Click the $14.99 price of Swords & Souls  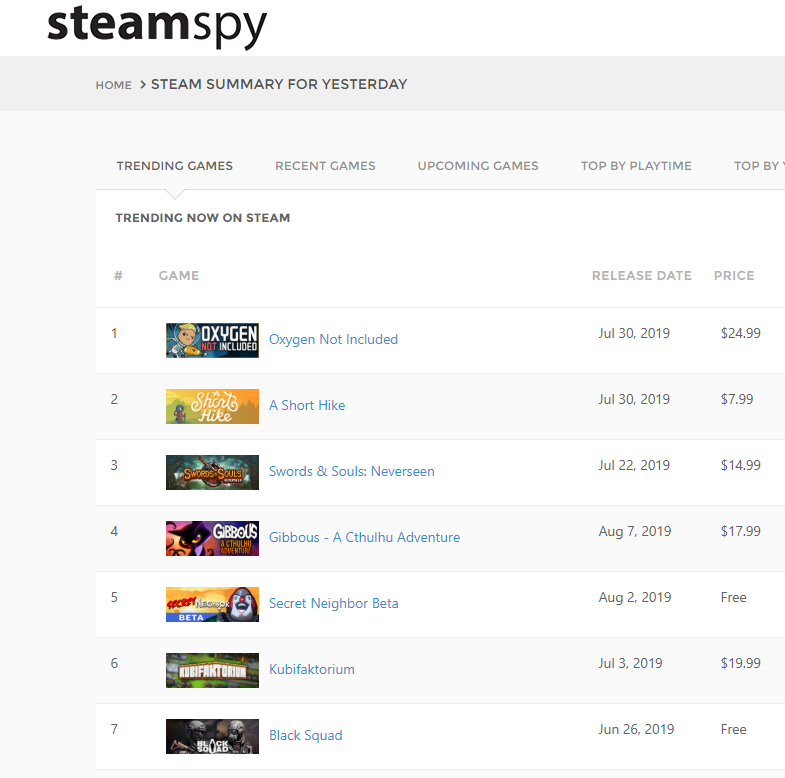(740, 465)
